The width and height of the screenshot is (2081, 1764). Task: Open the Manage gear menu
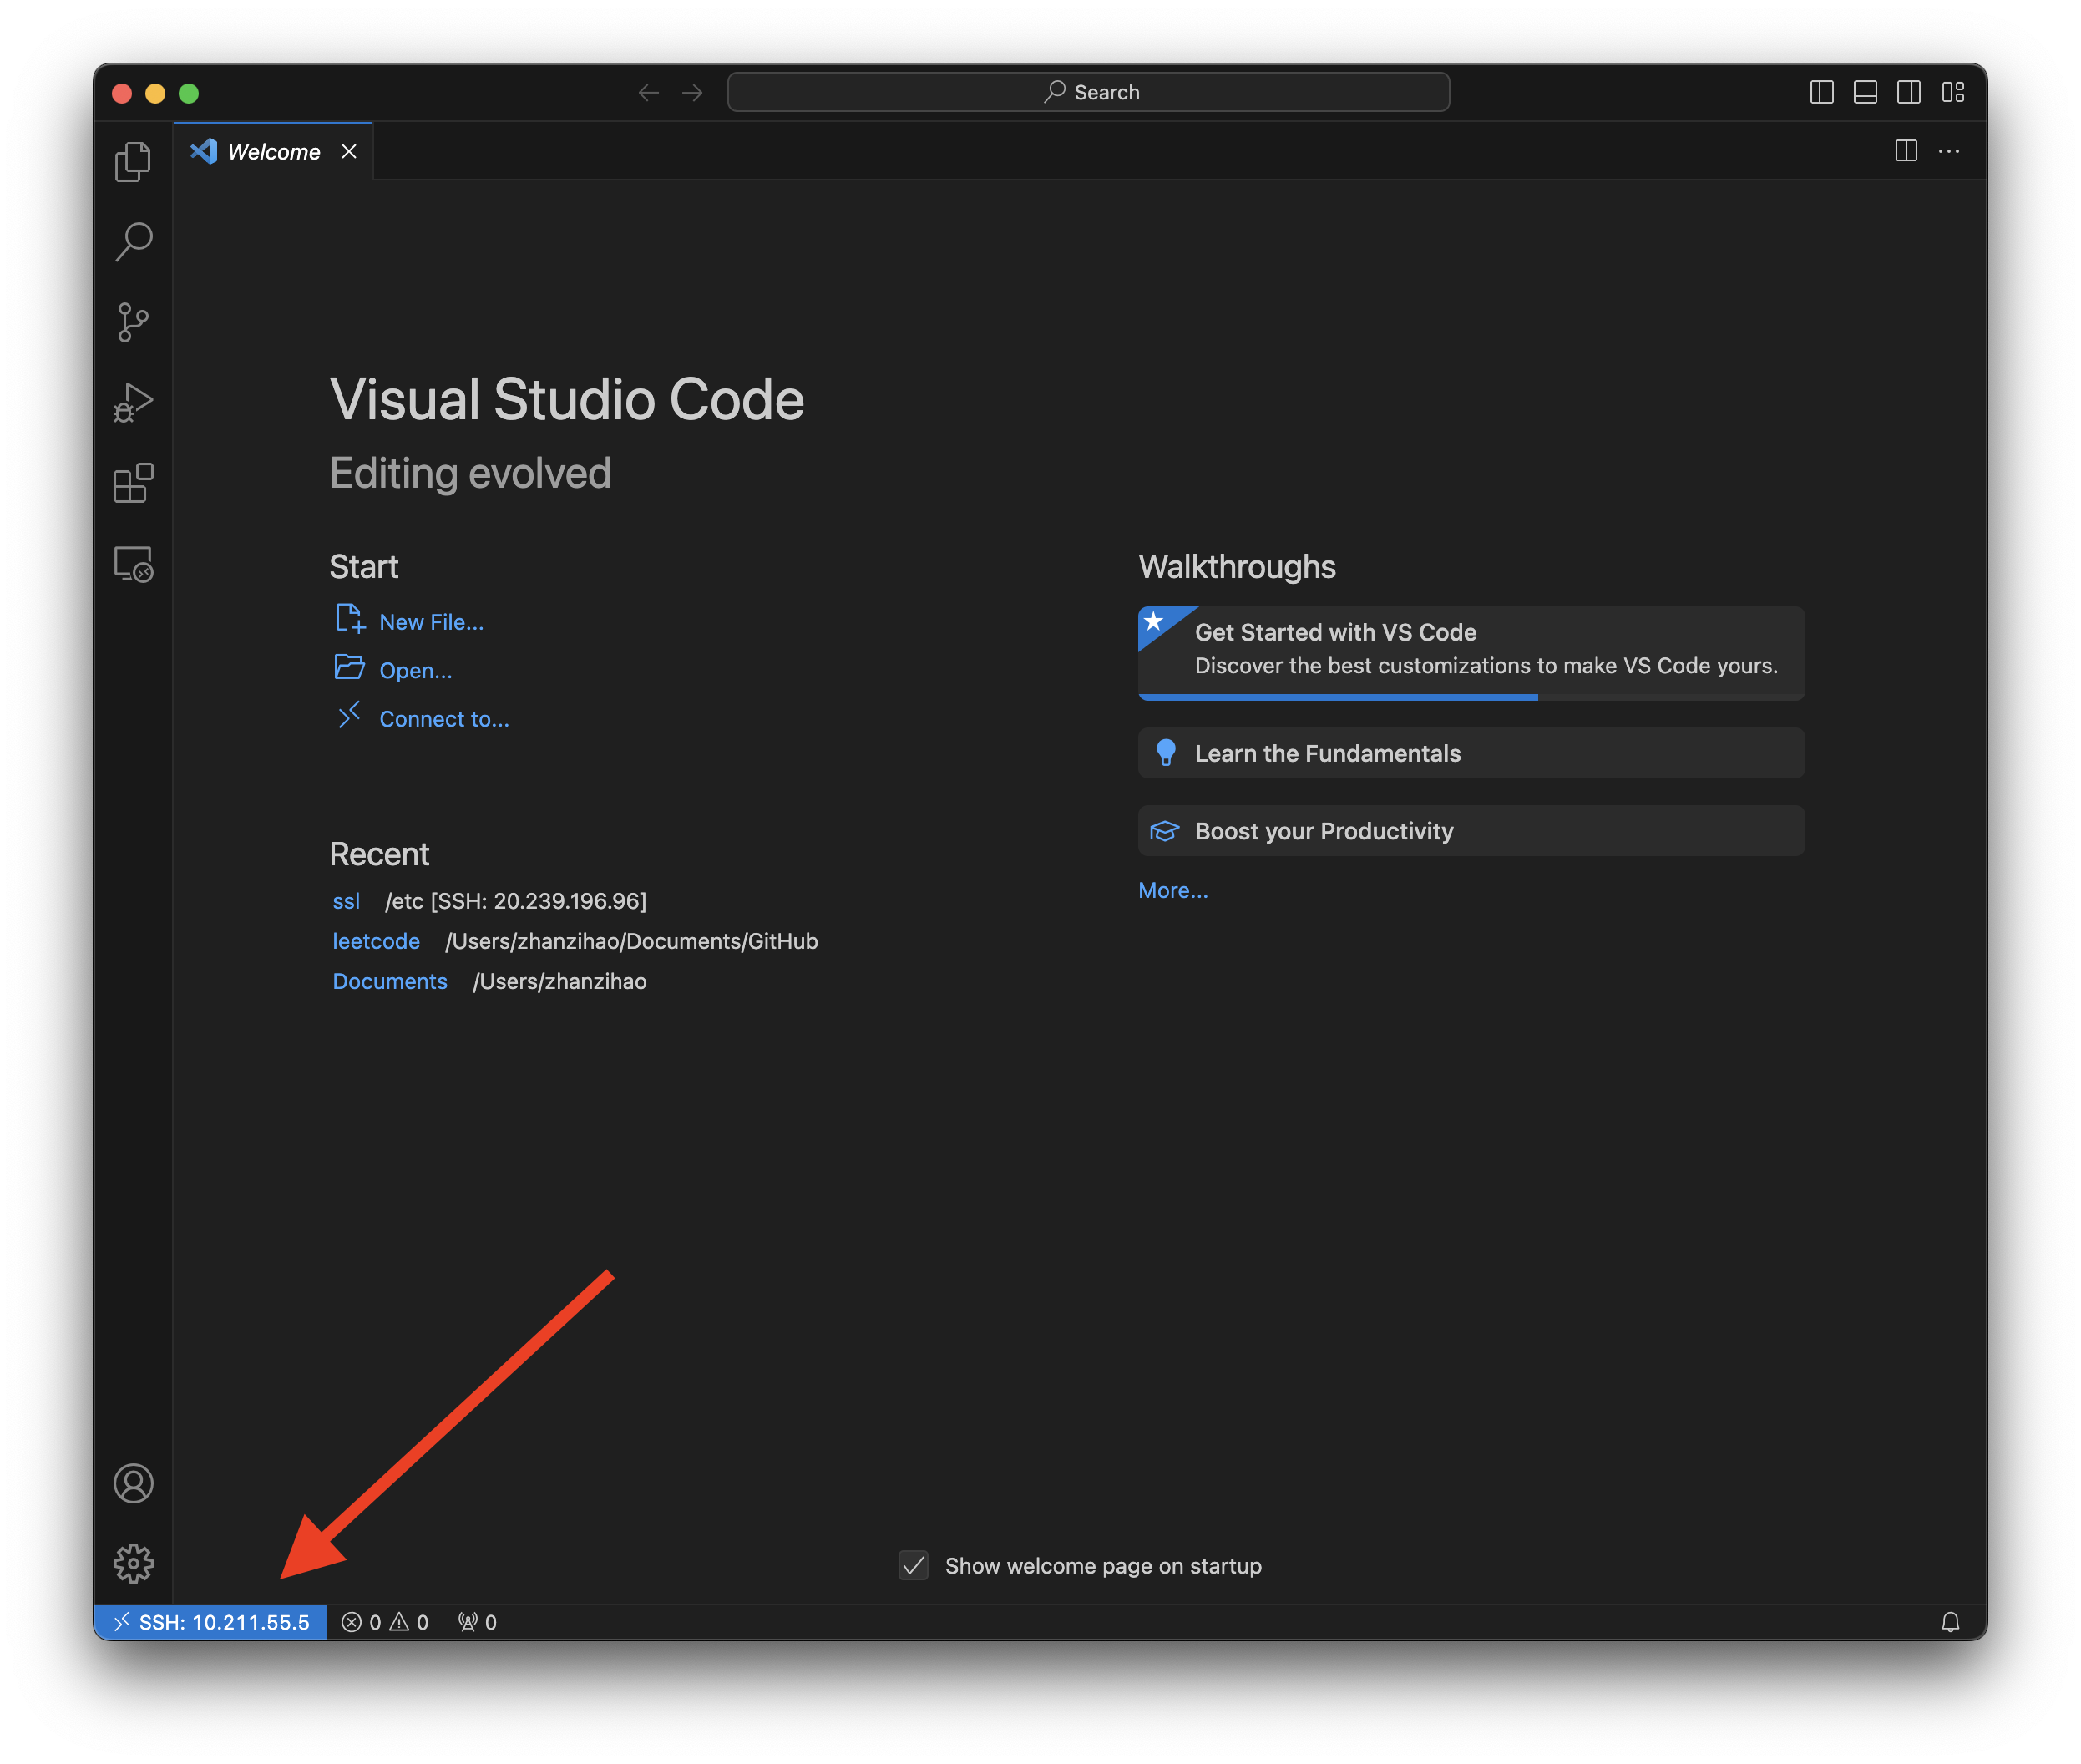(x=133, y=1563)
